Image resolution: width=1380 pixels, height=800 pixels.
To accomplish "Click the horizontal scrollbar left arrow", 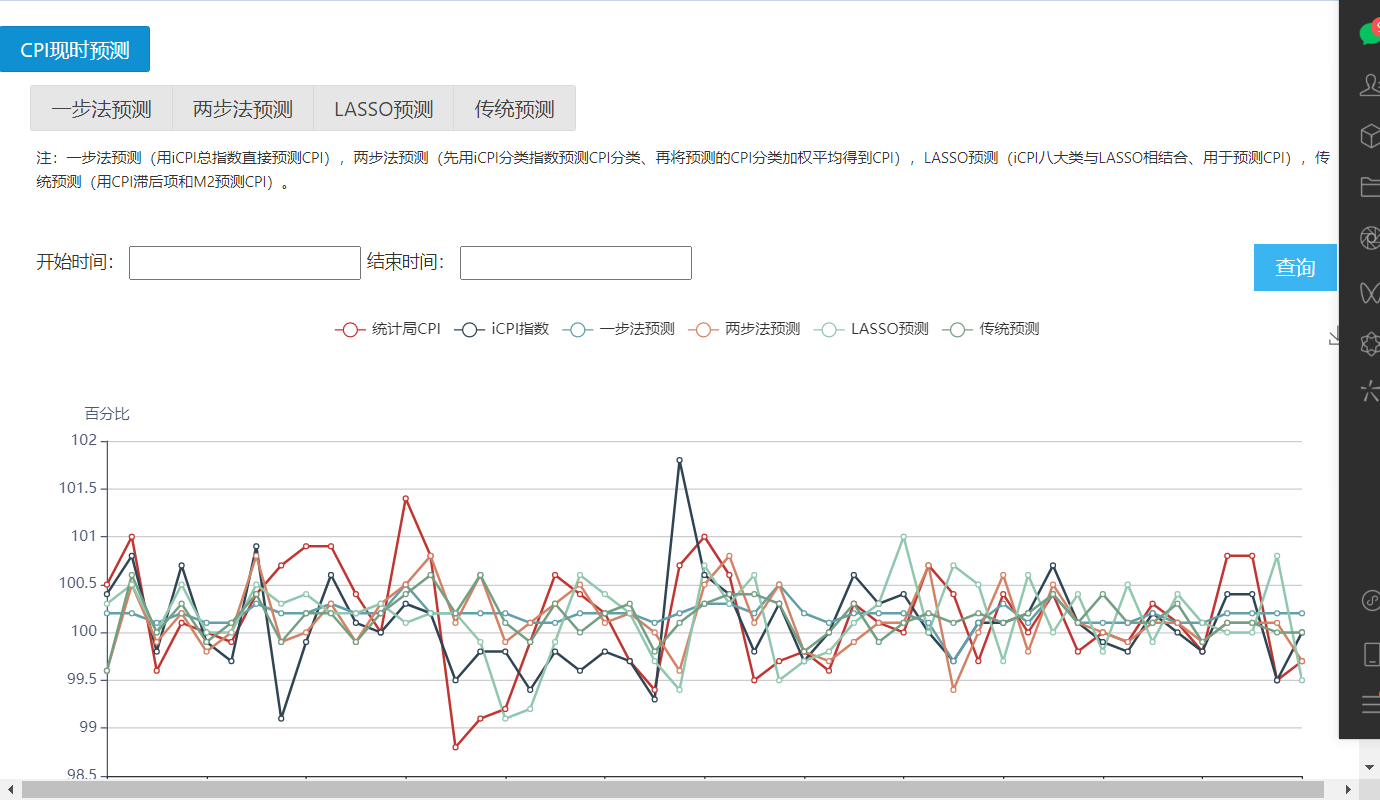I will [x=9, y=790].
